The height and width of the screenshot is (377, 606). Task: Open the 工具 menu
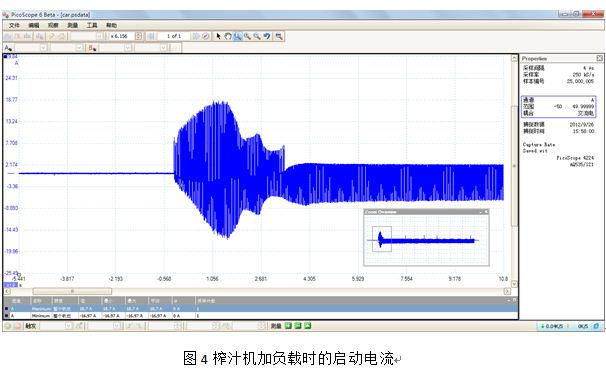tap(92, 25)
